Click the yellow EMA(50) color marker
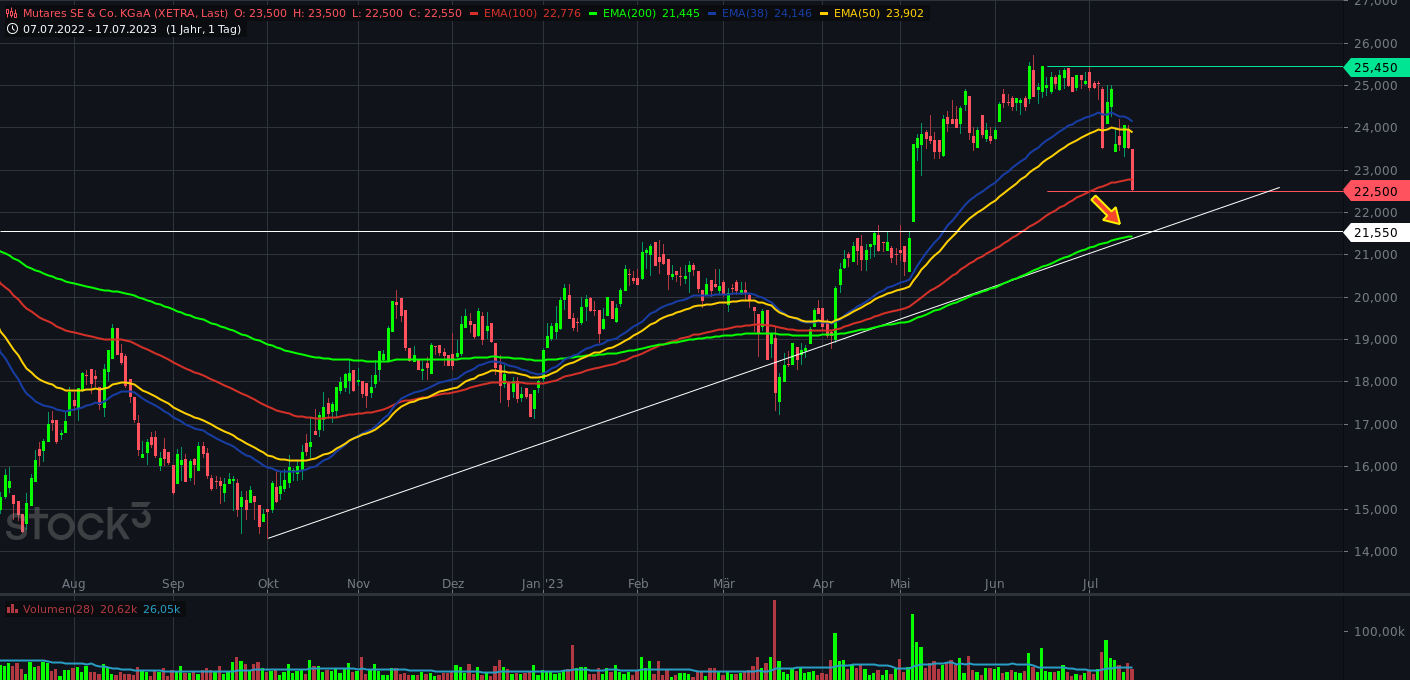 coord(823,13)
